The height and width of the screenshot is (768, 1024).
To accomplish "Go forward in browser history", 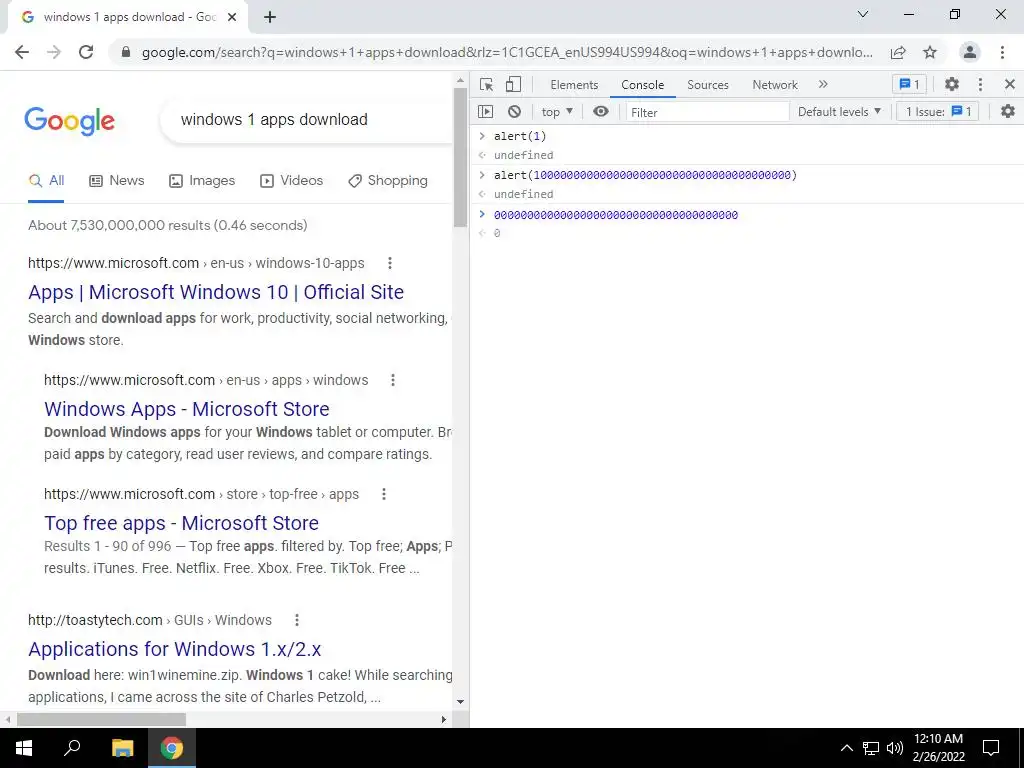I will (x=54, y=52).
